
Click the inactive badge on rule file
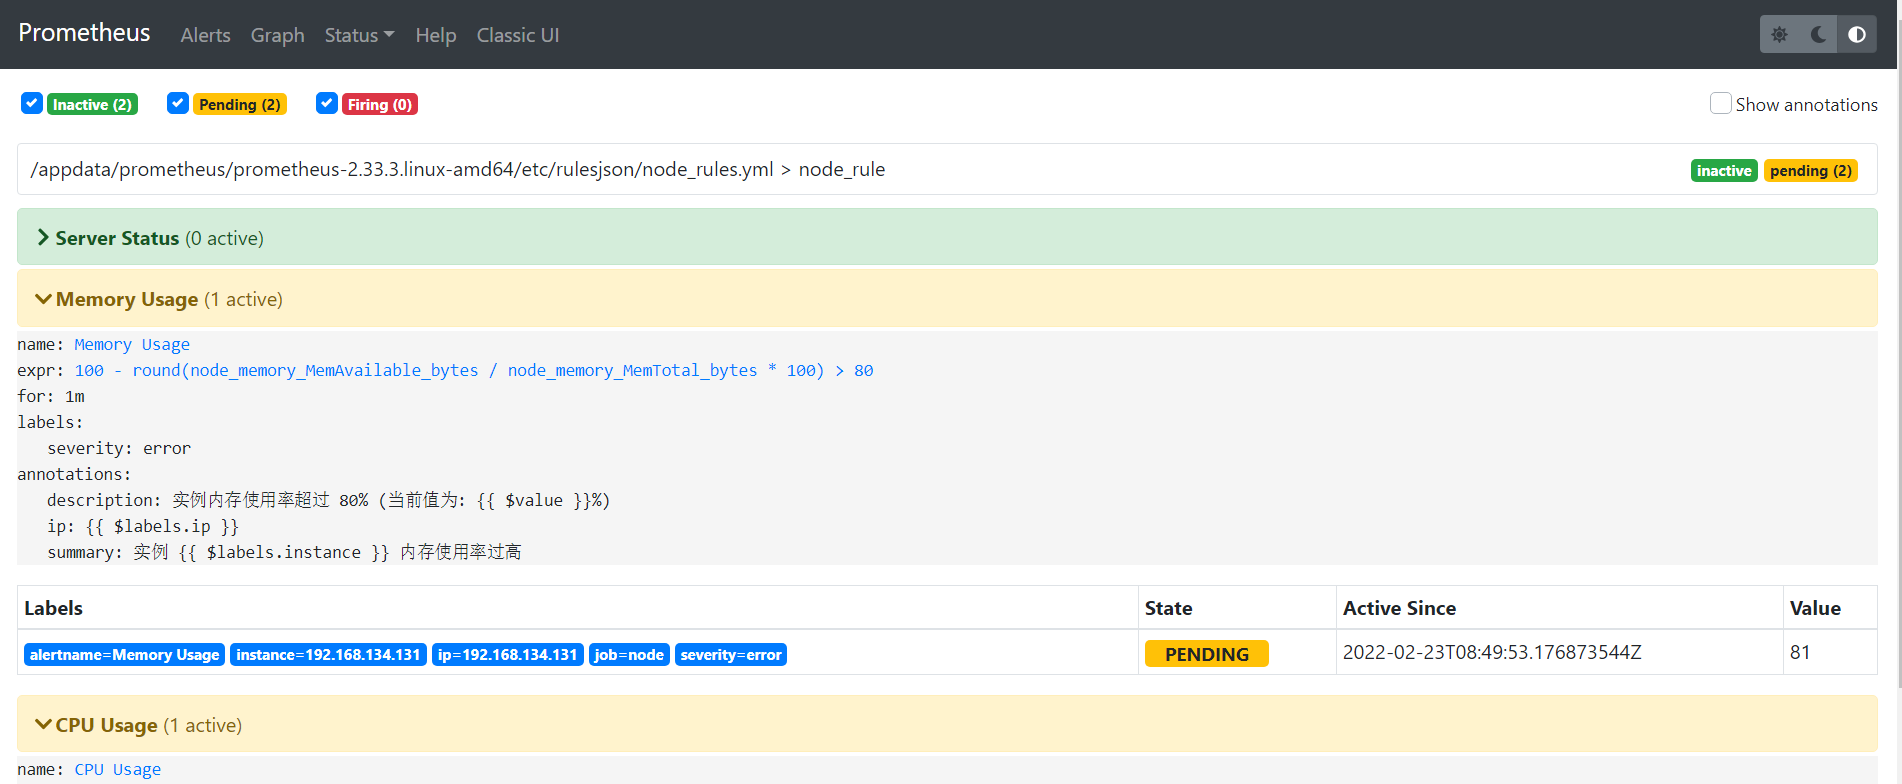[1724, 170]
